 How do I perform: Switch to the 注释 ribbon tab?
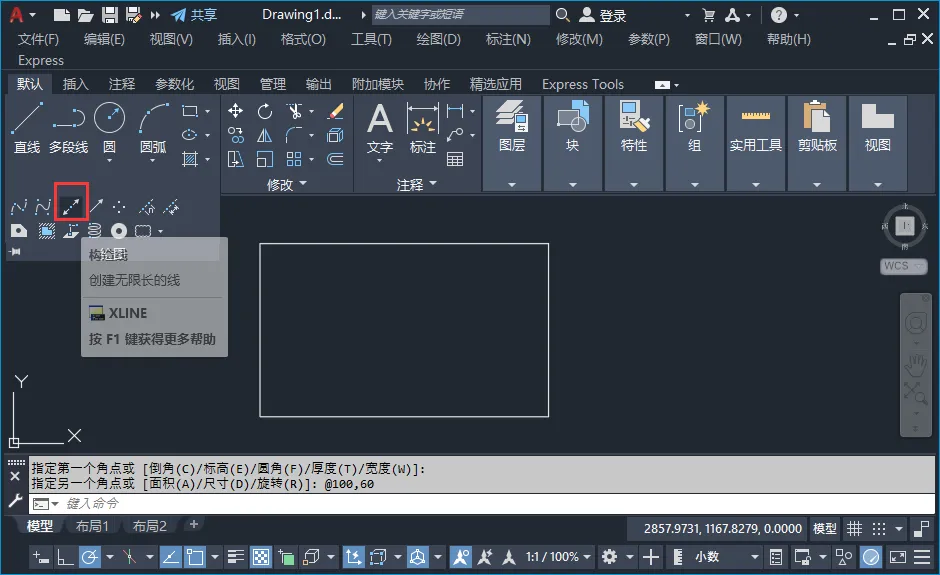pyautogui.click(x=122, y=84)
